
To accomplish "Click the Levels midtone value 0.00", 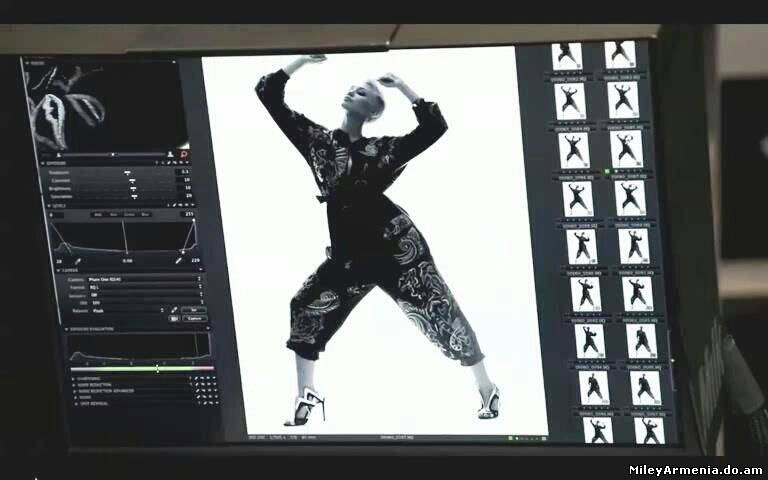I will 127,261.
